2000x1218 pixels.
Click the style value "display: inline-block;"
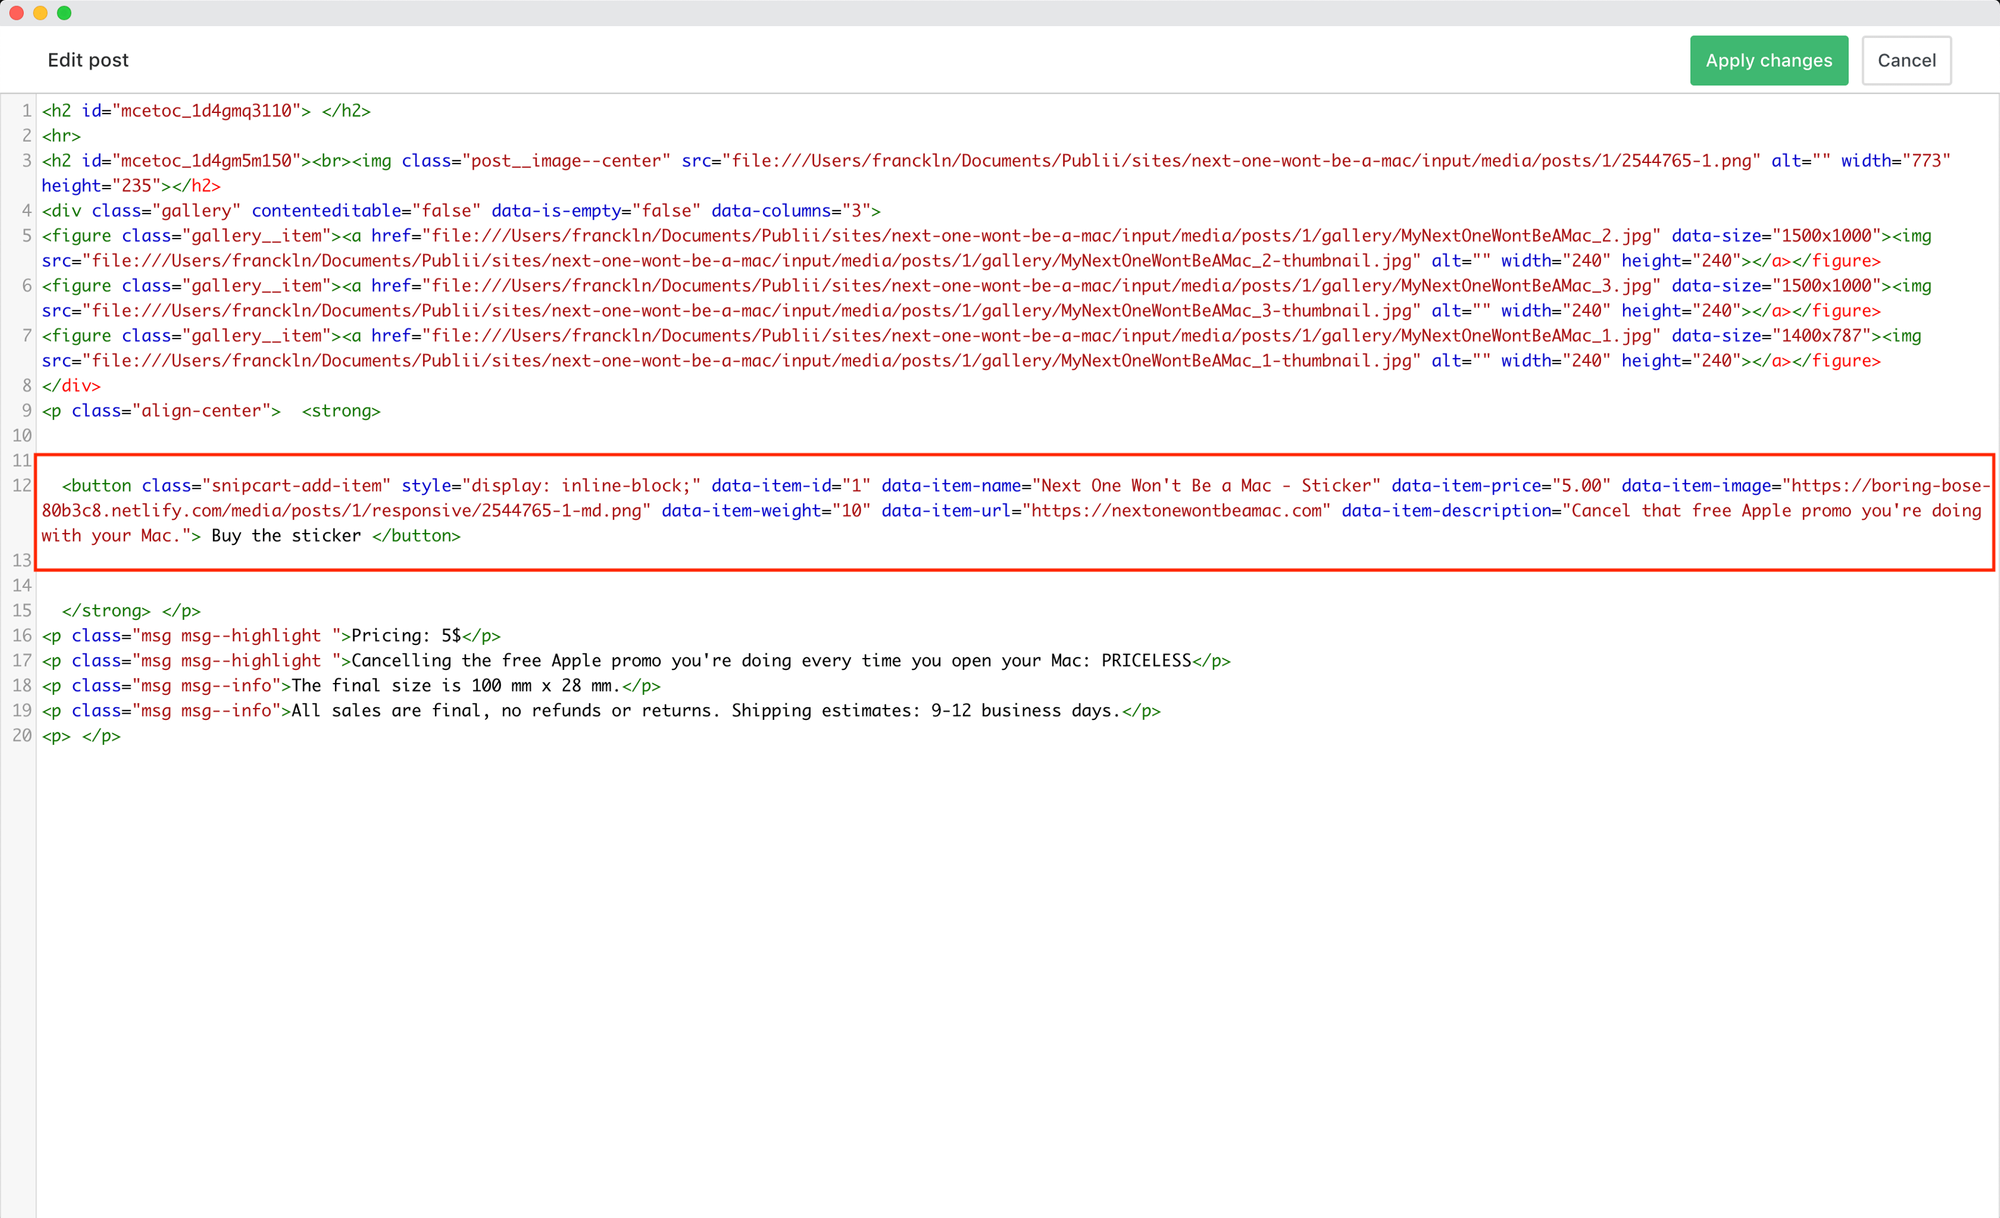581,486
